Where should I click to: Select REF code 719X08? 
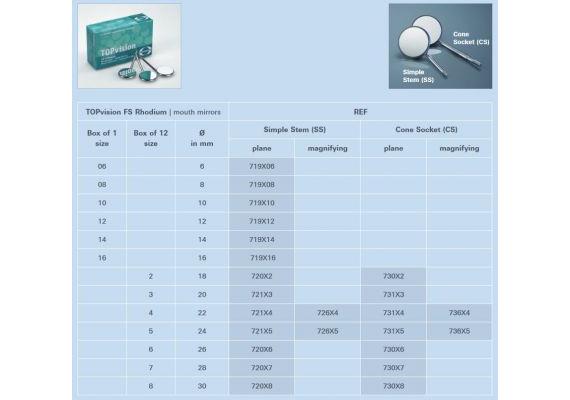261,185
